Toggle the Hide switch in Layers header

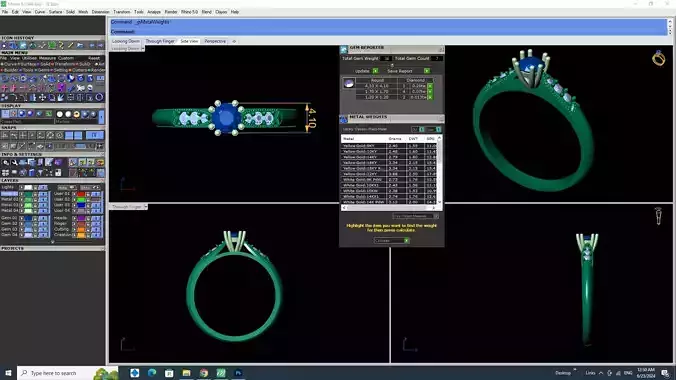click(x=67, y=188)
